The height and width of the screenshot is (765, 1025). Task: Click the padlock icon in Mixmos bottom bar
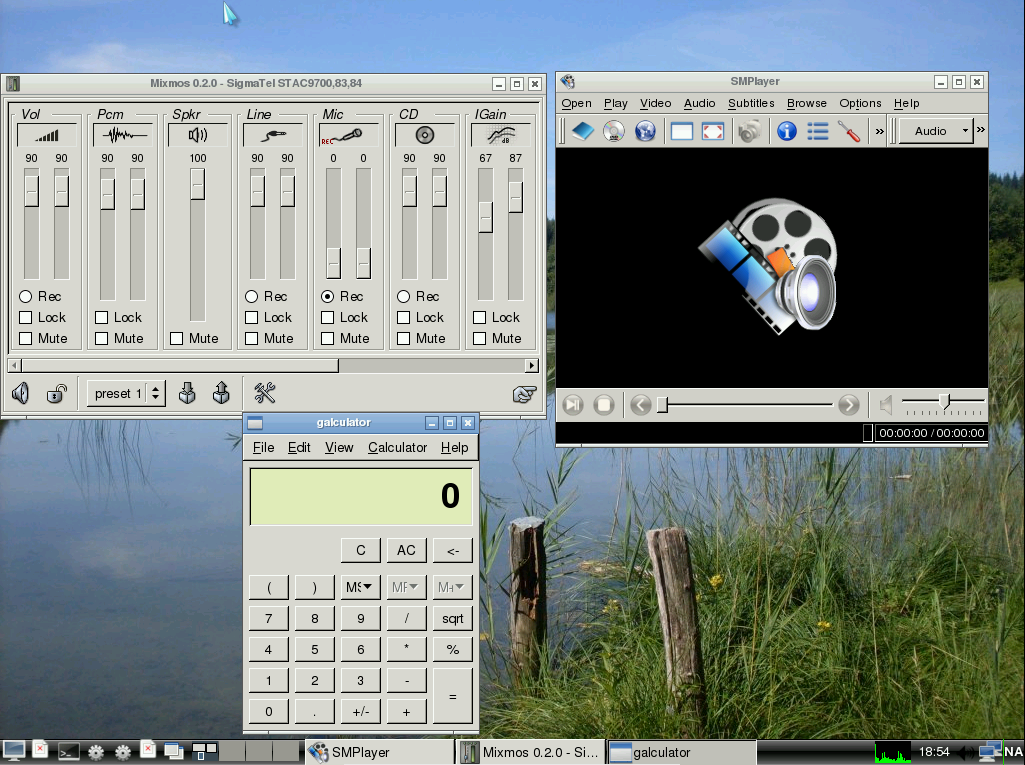coord(57,394)
